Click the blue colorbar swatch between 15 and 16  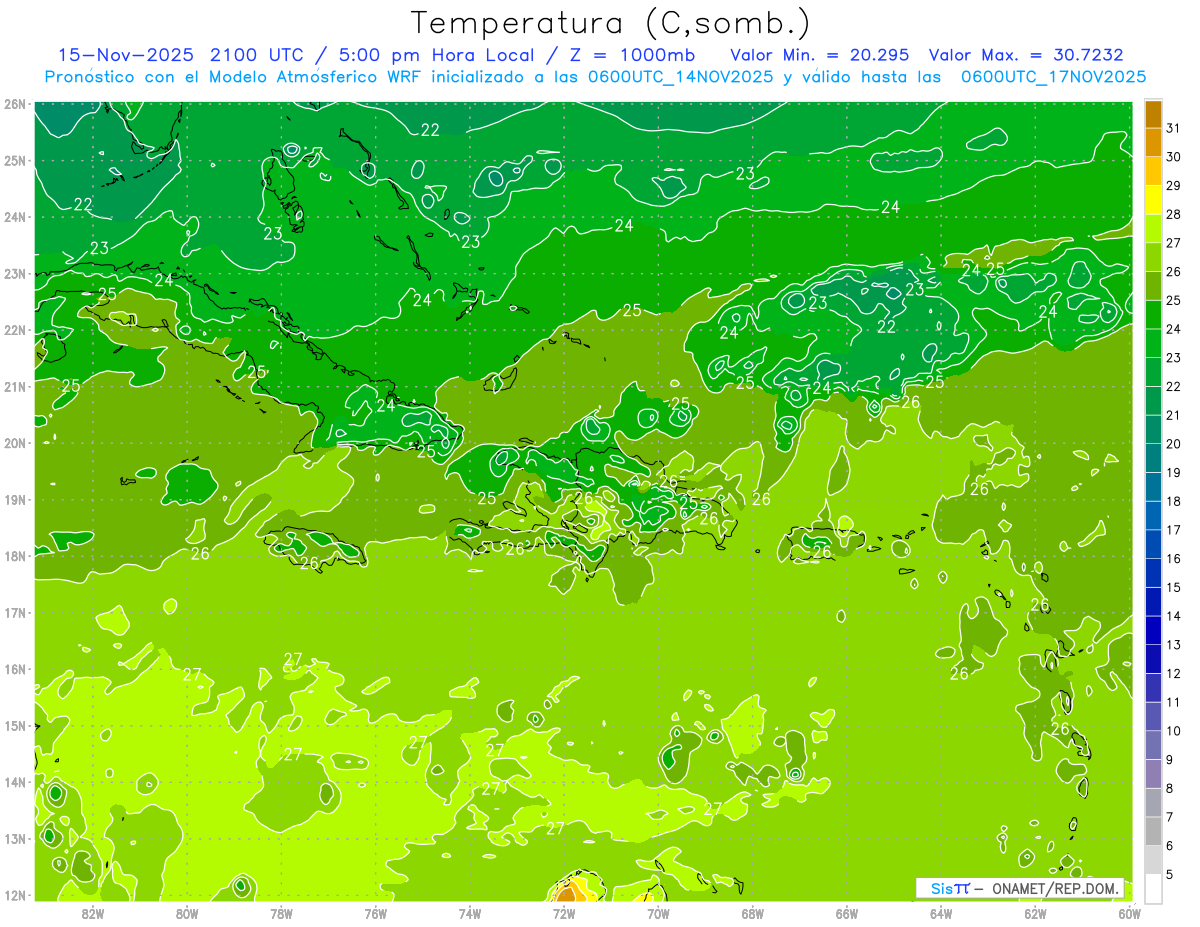[x=1153, y=573]
